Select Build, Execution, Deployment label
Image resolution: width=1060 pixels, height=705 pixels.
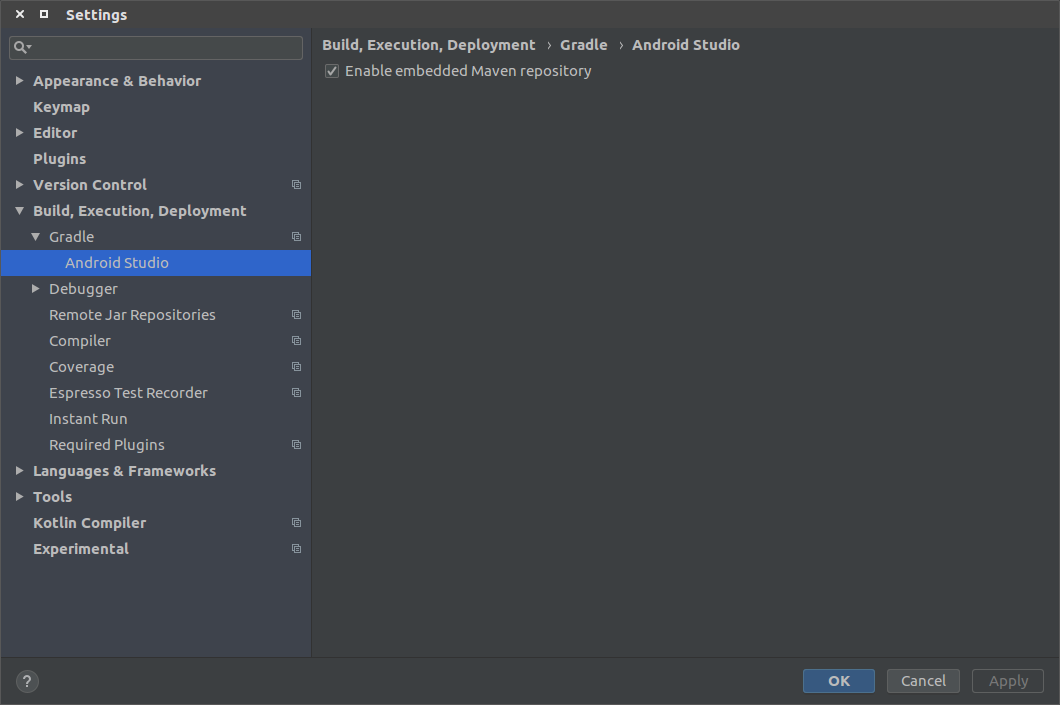140,212
